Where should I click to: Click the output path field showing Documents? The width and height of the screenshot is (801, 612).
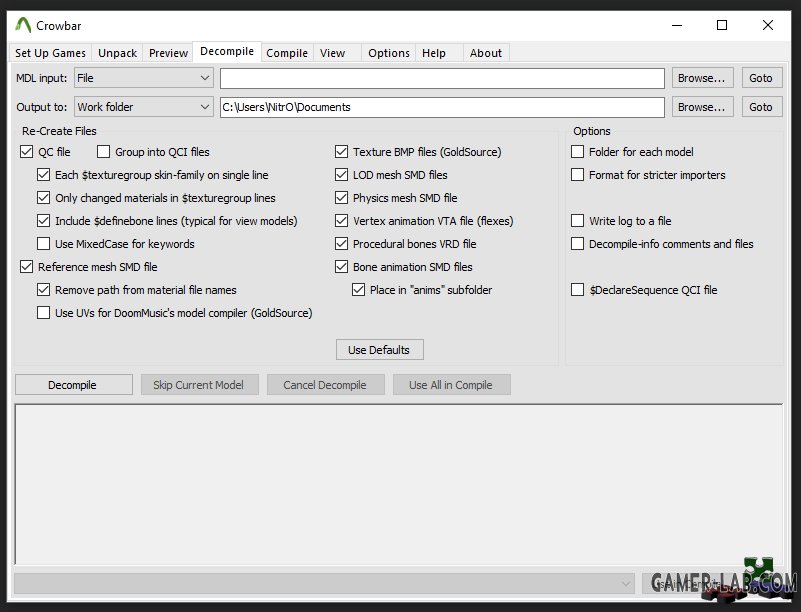(x=442, y=107)
